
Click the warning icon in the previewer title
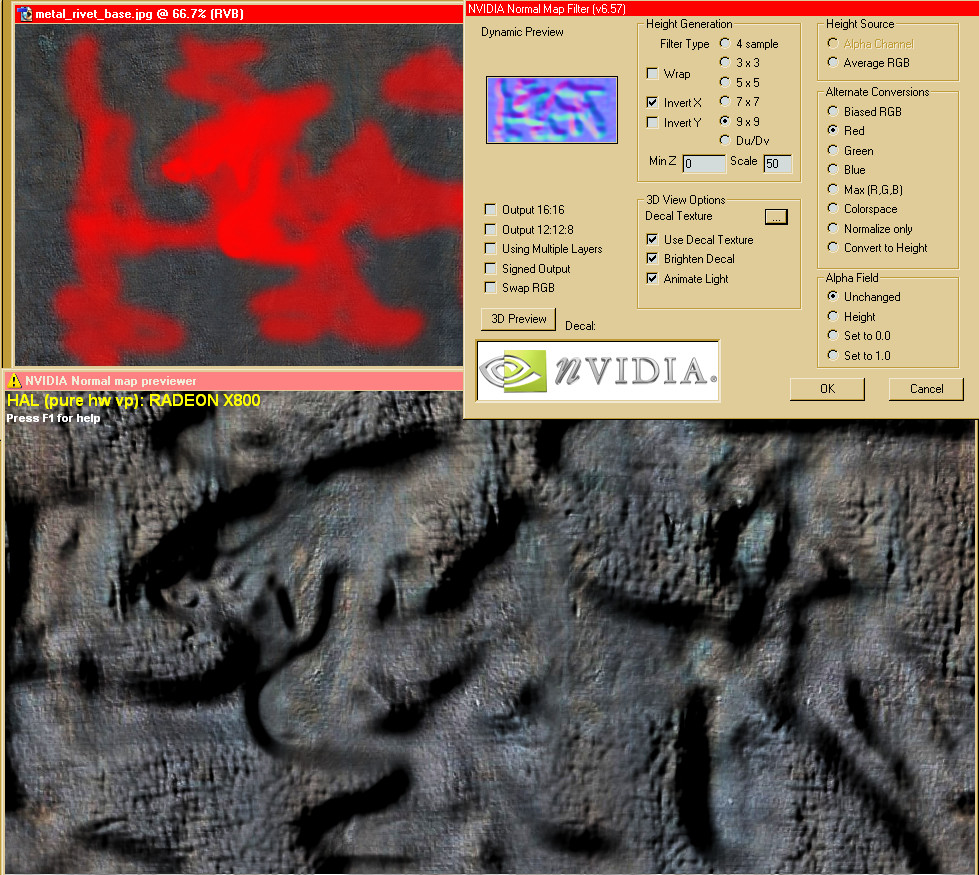pos(14,380)
